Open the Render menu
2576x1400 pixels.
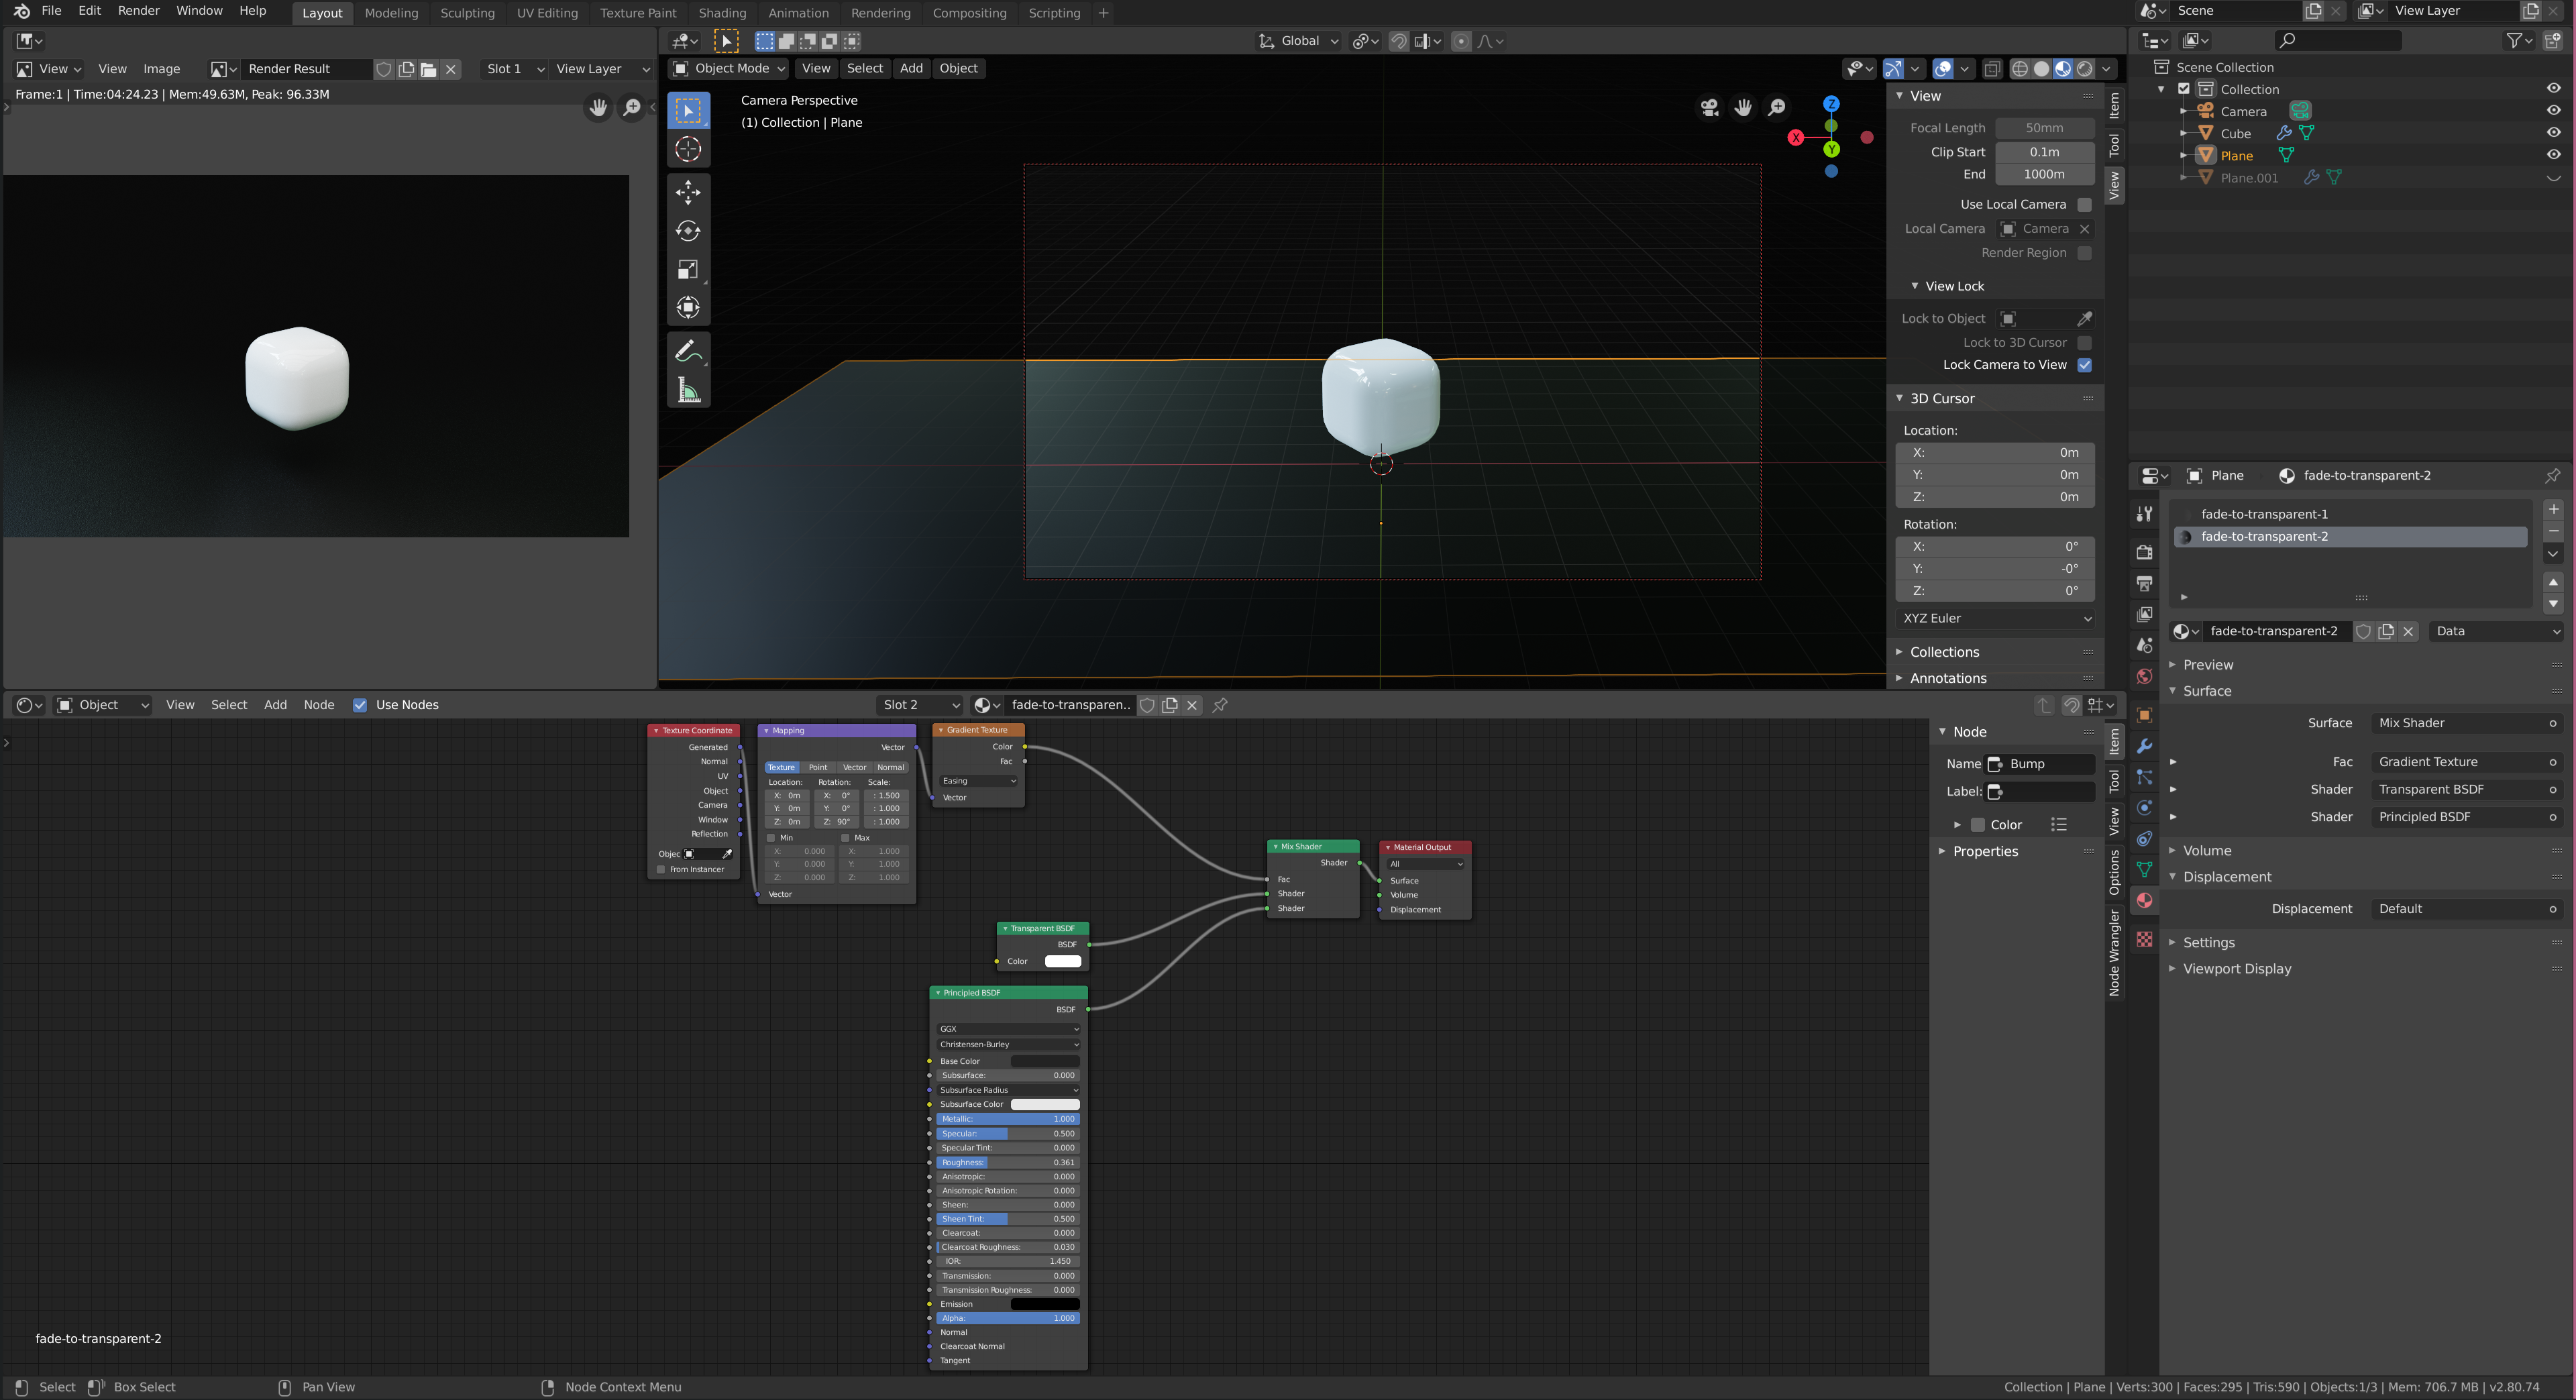coord(138,11)
